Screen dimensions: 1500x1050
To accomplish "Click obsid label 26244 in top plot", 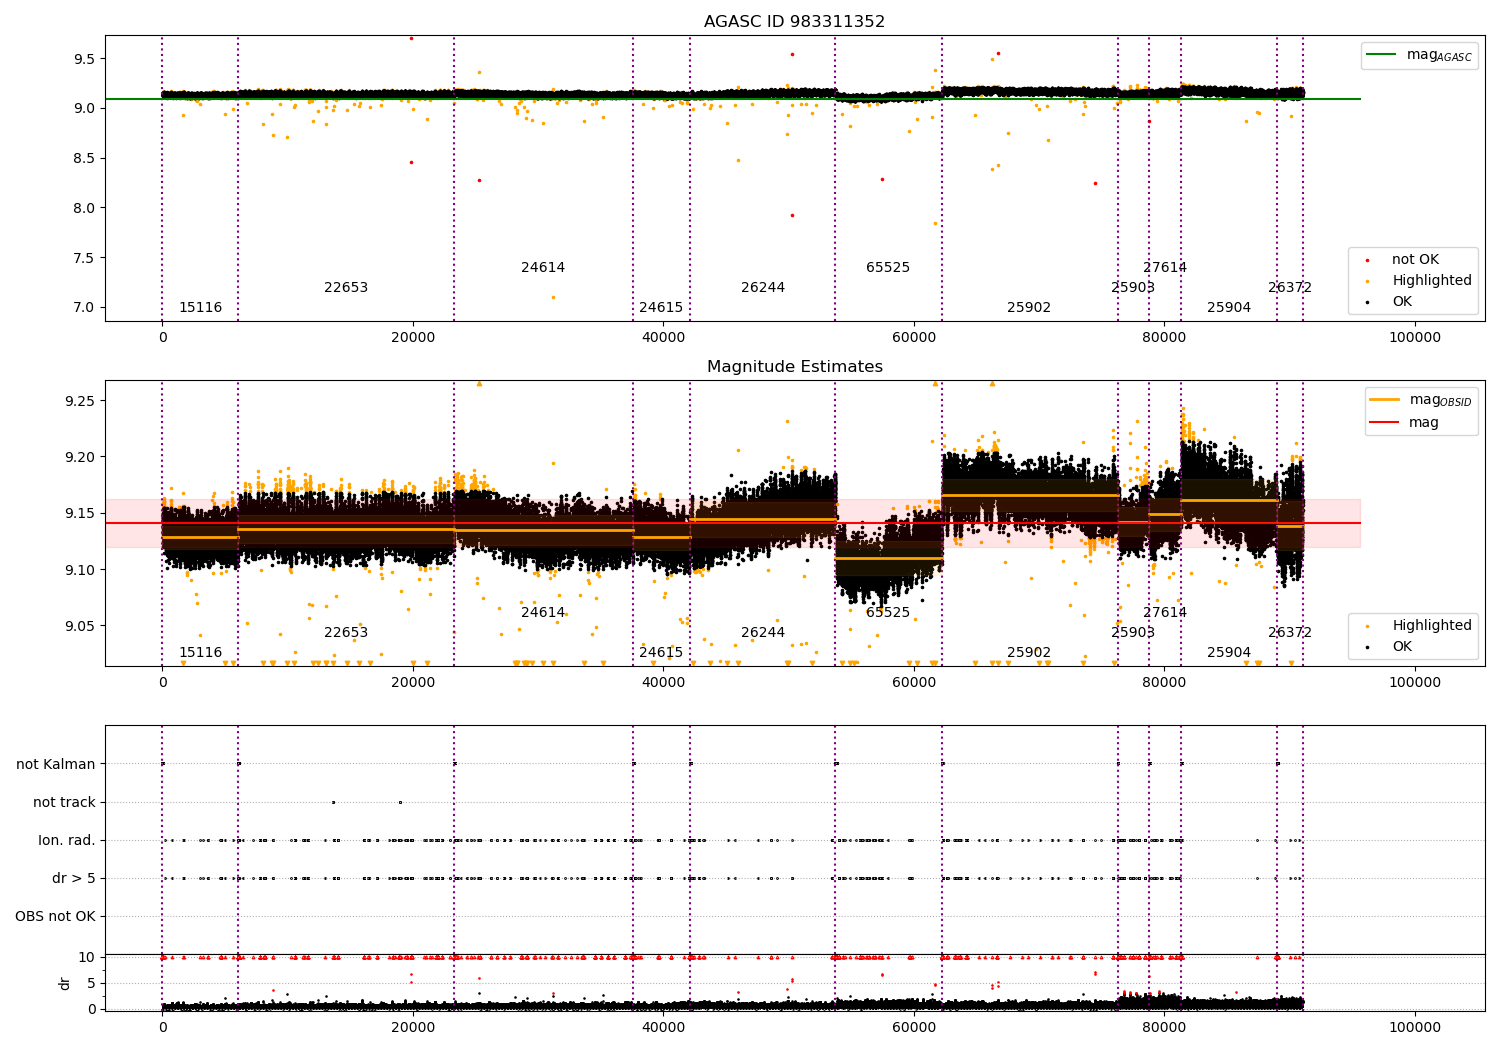I will [x=763, y=288].
